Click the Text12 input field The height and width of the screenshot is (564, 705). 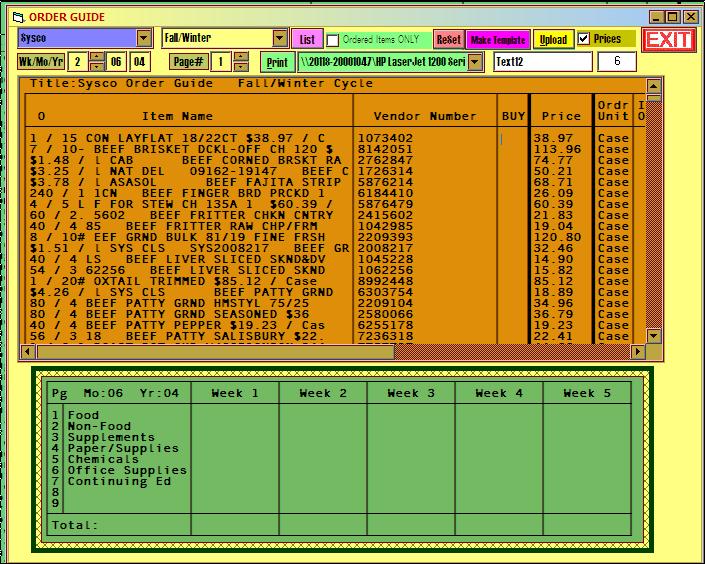543,62
